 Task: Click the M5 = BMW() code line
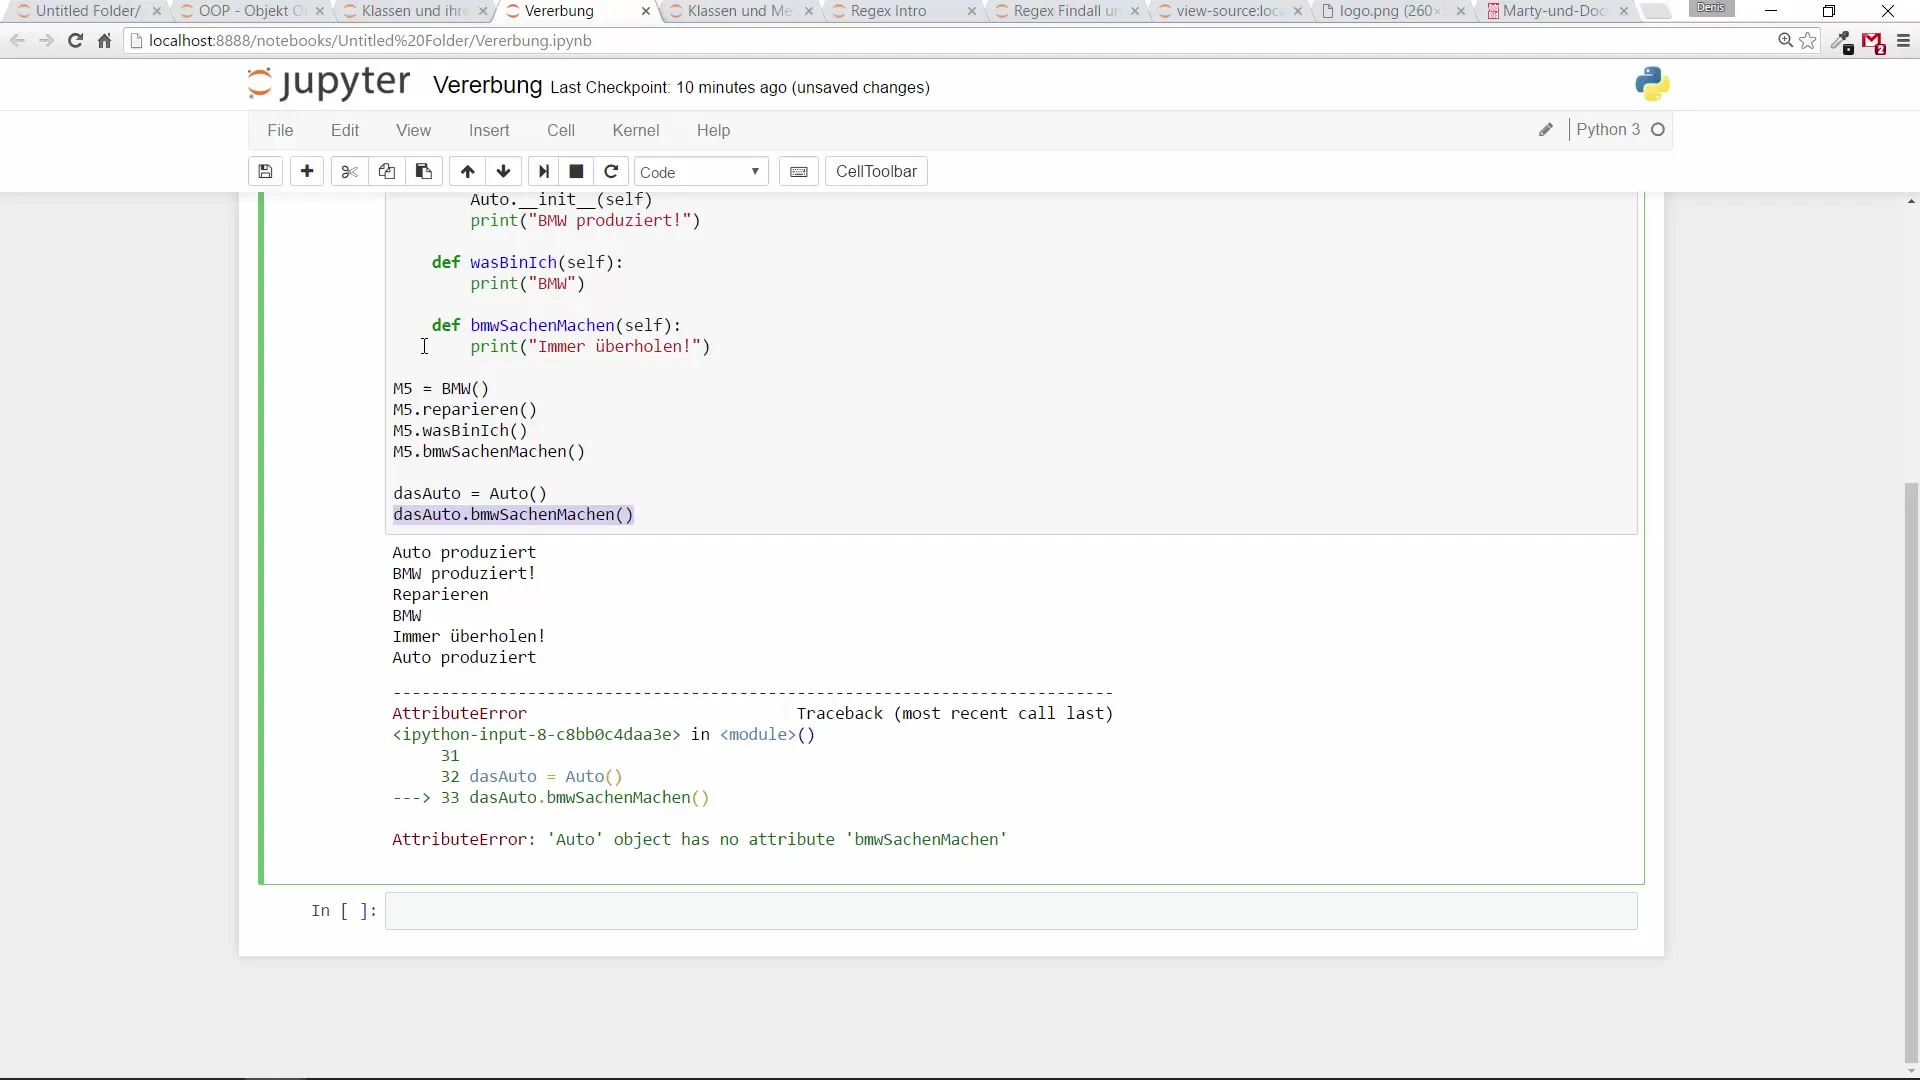coord(441,389)
